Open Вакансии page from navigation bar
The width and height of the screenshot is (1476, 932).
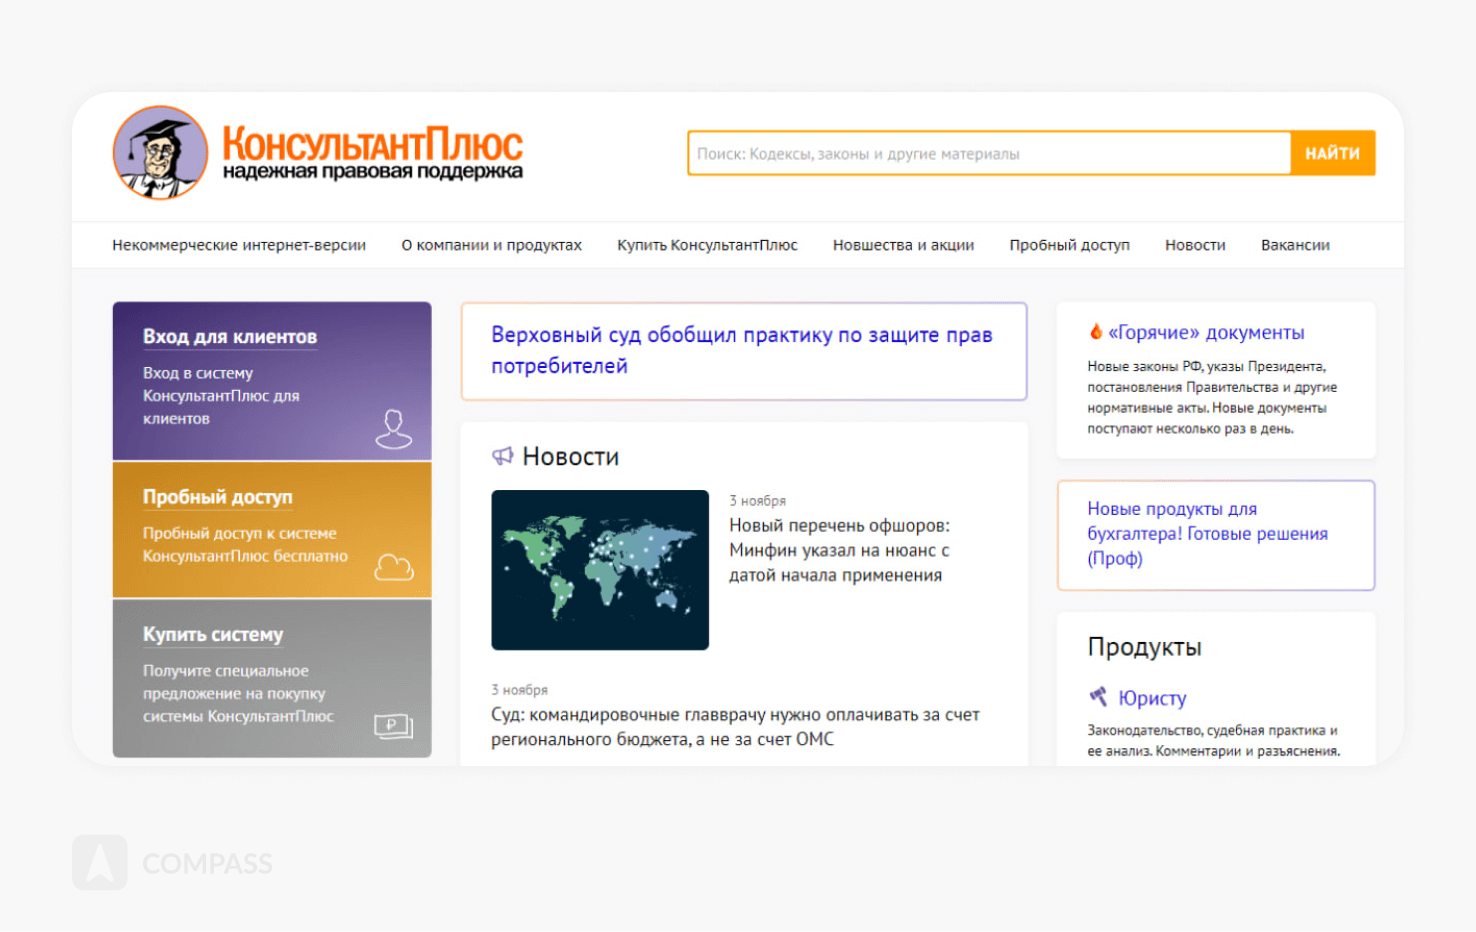(x=1295, y=245)
